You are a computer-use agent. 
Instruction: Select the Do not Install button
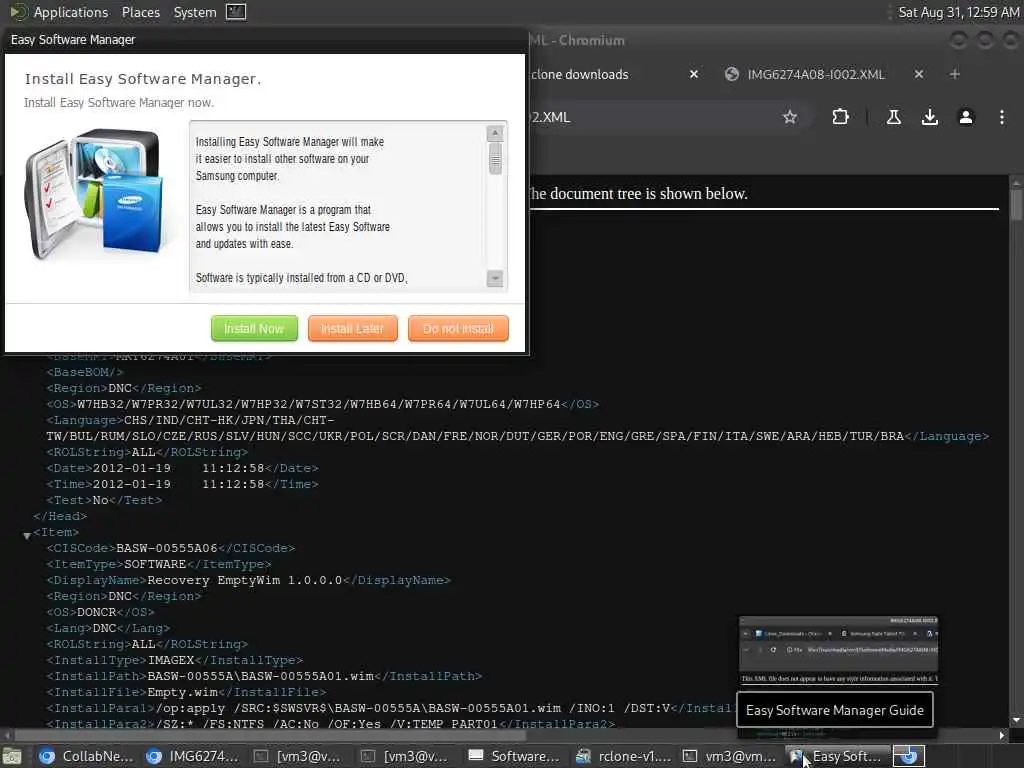458,328
